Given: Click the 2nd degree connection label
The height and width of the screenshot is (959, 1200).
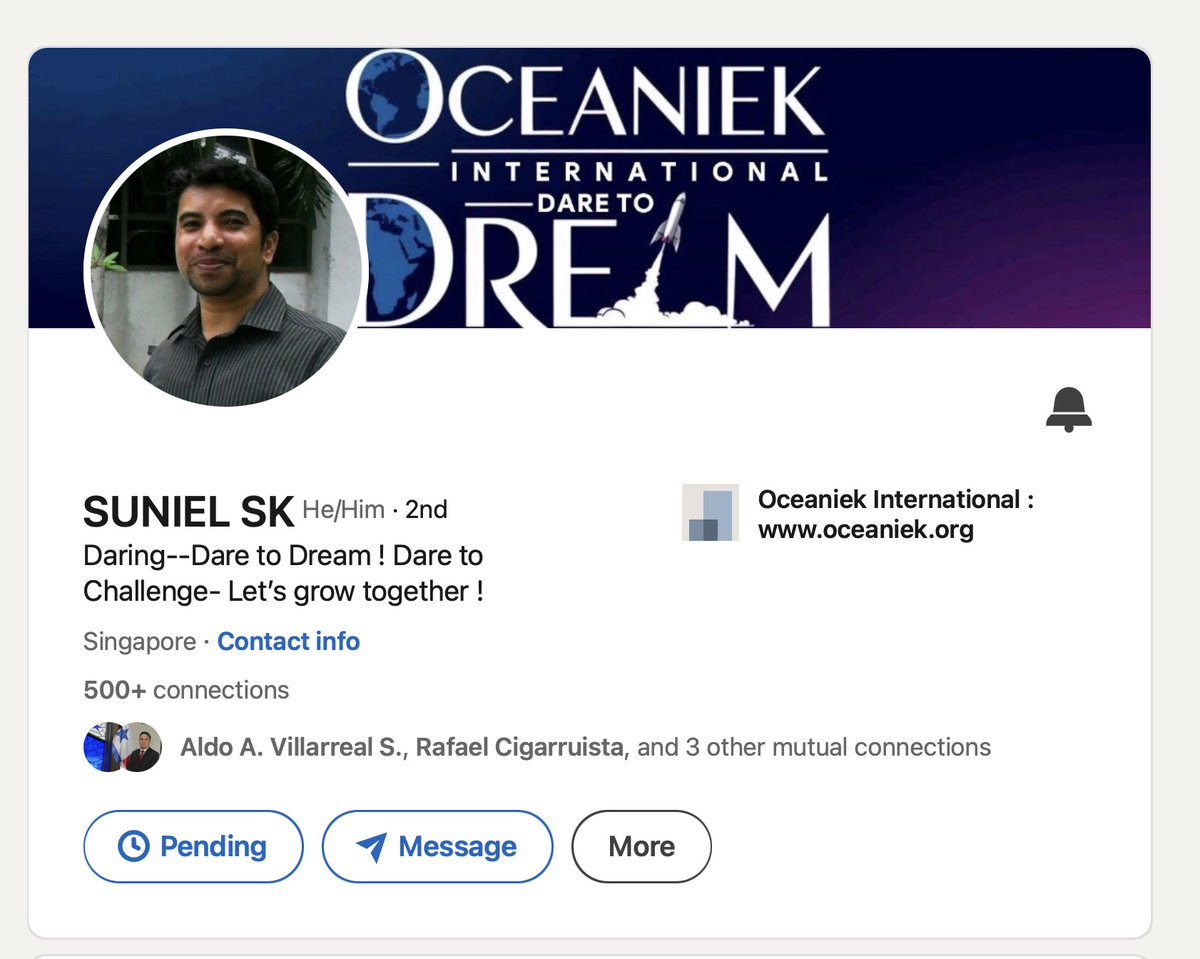Looking at the screenshot, I should 426,510.
